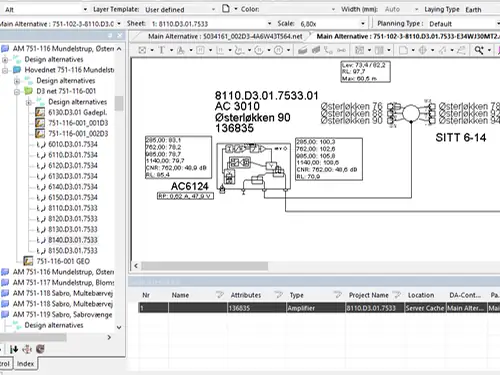The width and height of the screenshot is (500, 375).
Task: Click the round gray icon under the tree panel
Action: pyautogui.click(x=40, y=349)
